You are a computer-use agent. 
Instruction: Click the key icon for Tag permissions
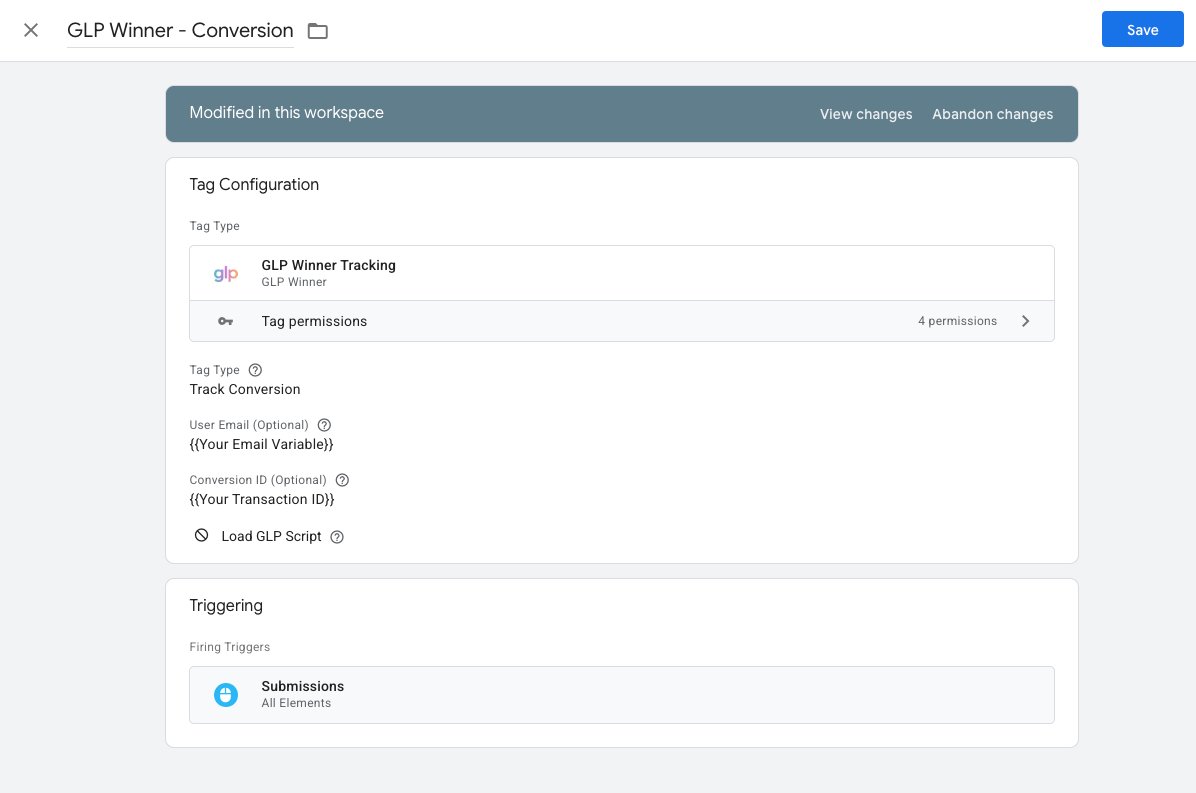226,321
